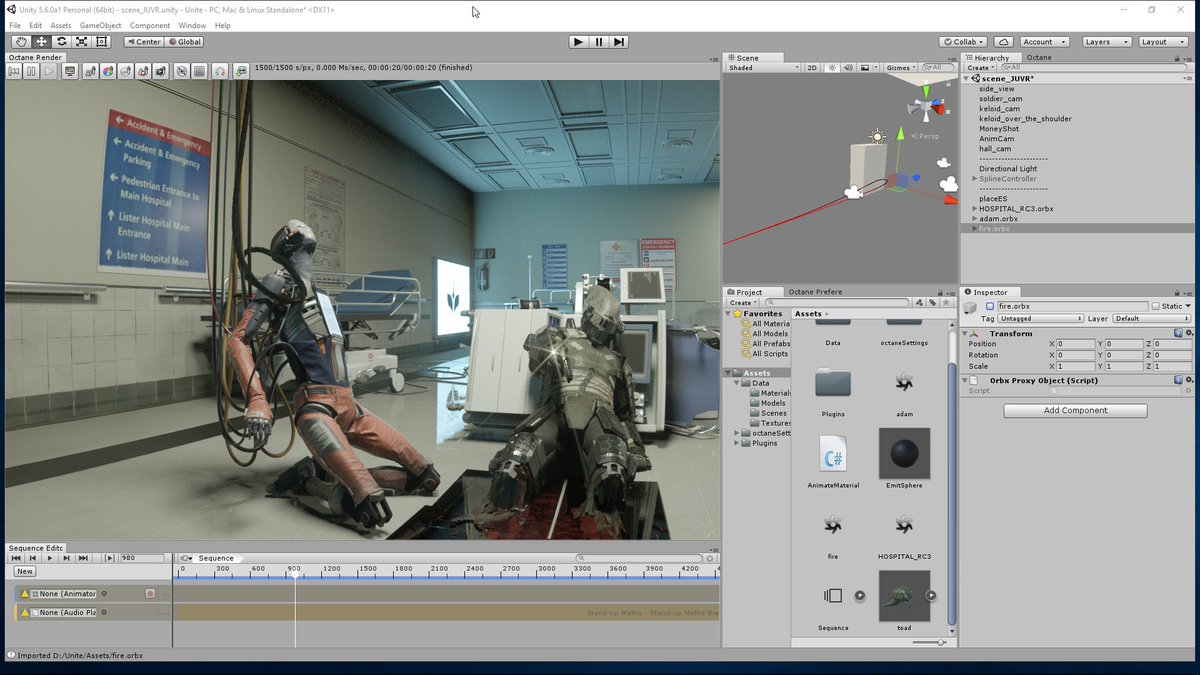Toggle 2D view mode in Scene view
This screenshot has height=675, width=1200.
(812, 68)
